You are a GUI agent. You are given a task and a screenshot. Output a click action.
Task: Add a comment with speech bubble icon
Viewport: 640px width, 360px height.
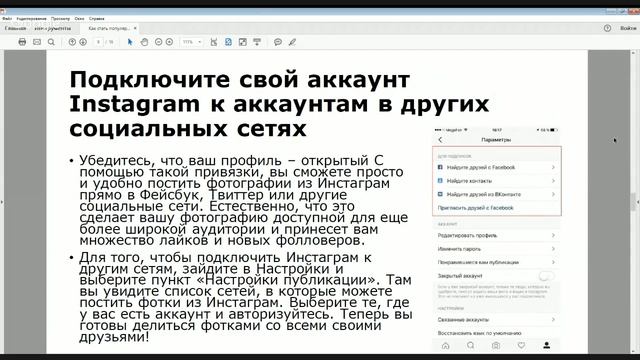(x=278, y=42)
